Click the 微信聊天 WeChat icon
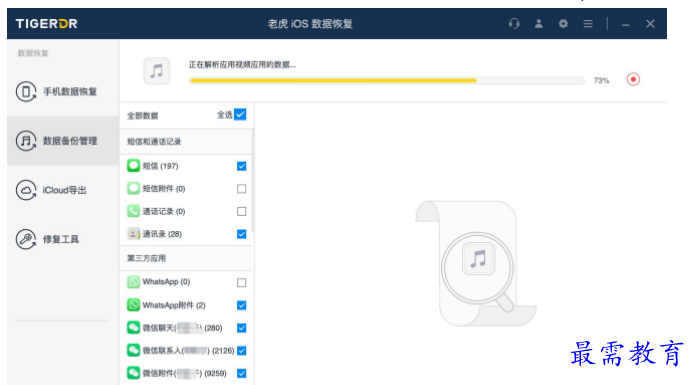Viewport: 692px width, 385px height. (133, 328)
